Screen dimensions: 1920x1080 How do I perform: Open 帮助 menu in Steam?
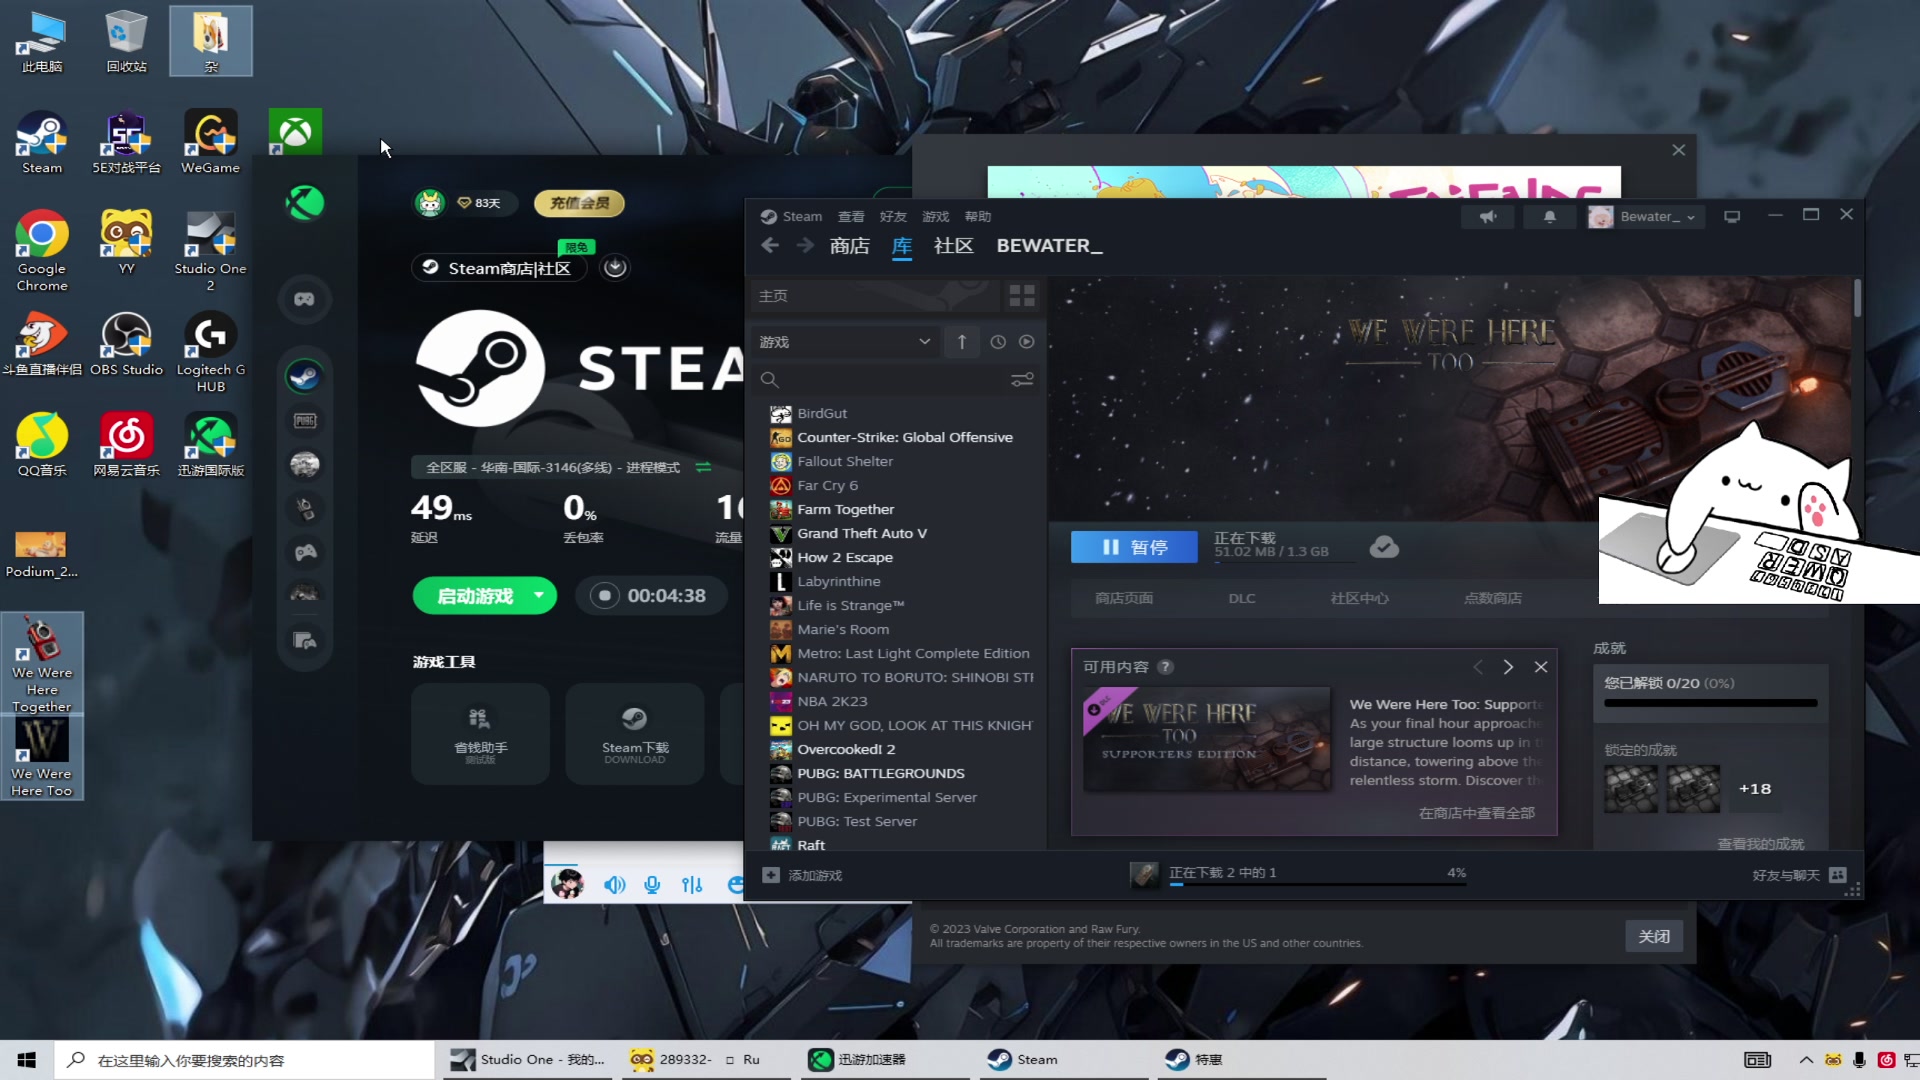978,217
